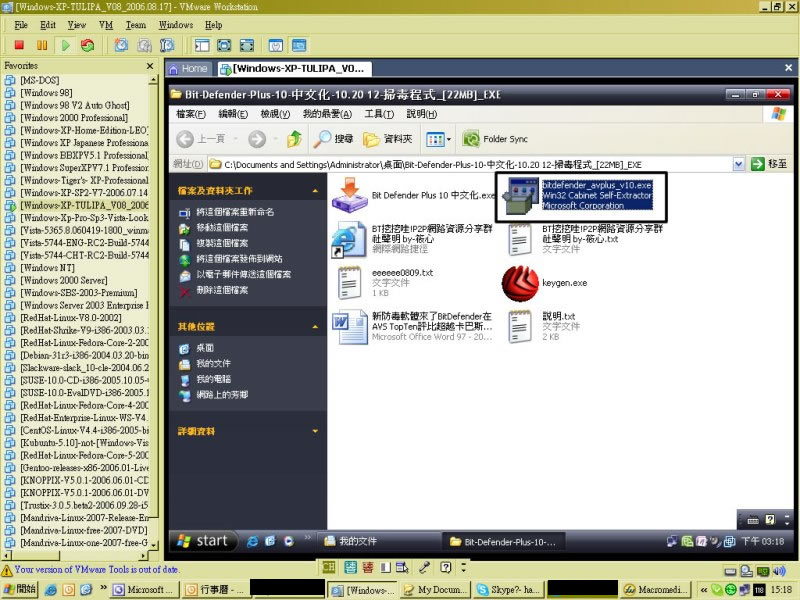Viewport: 800px width, 600px height.
Task: Click the e-mail this file link
Action: point(244,274)
